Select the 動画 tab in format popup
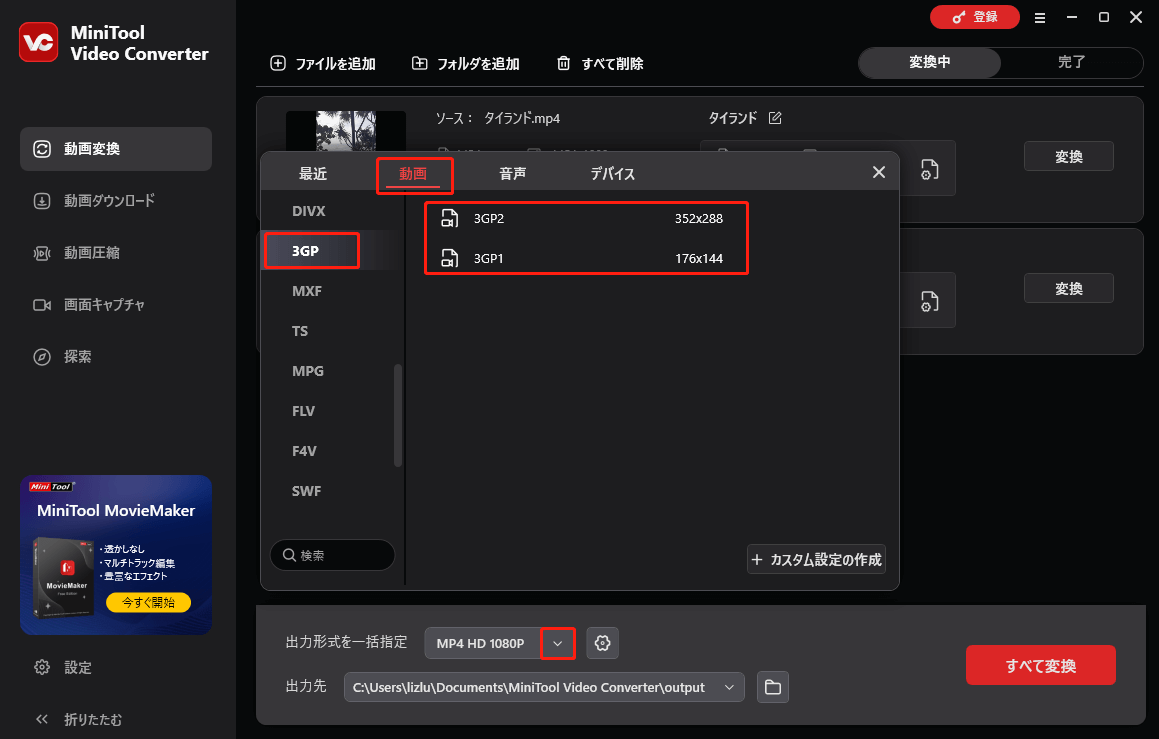This screenshot has width=1159, height=739. point(413,174)
